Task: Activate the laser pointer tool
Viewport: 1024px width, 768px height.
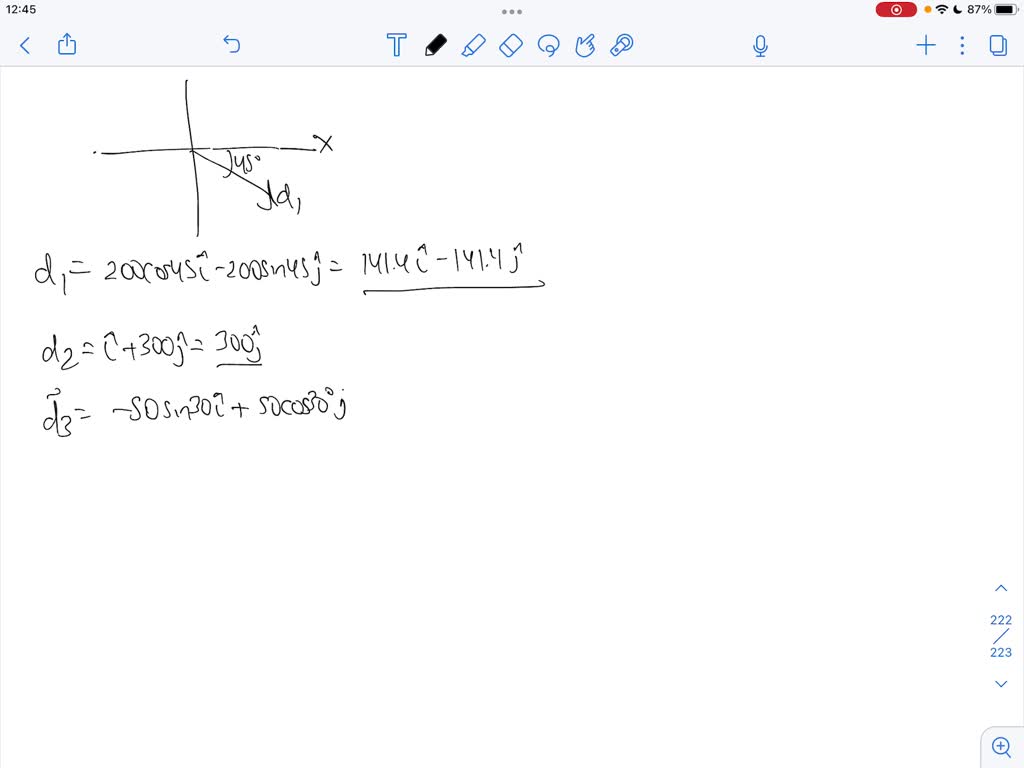Action: coord(621,45)
